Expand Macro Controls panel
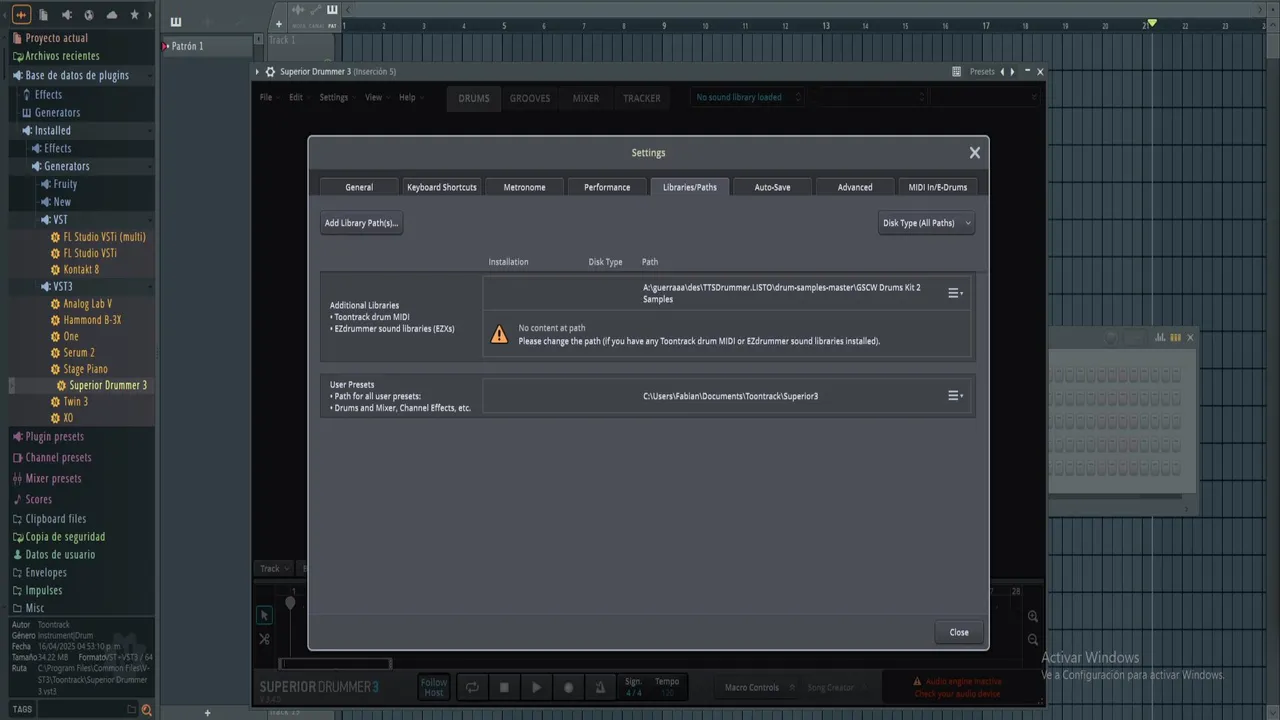Image resolution: width=1280 pixels, height=720 pixels. point(758,687)
